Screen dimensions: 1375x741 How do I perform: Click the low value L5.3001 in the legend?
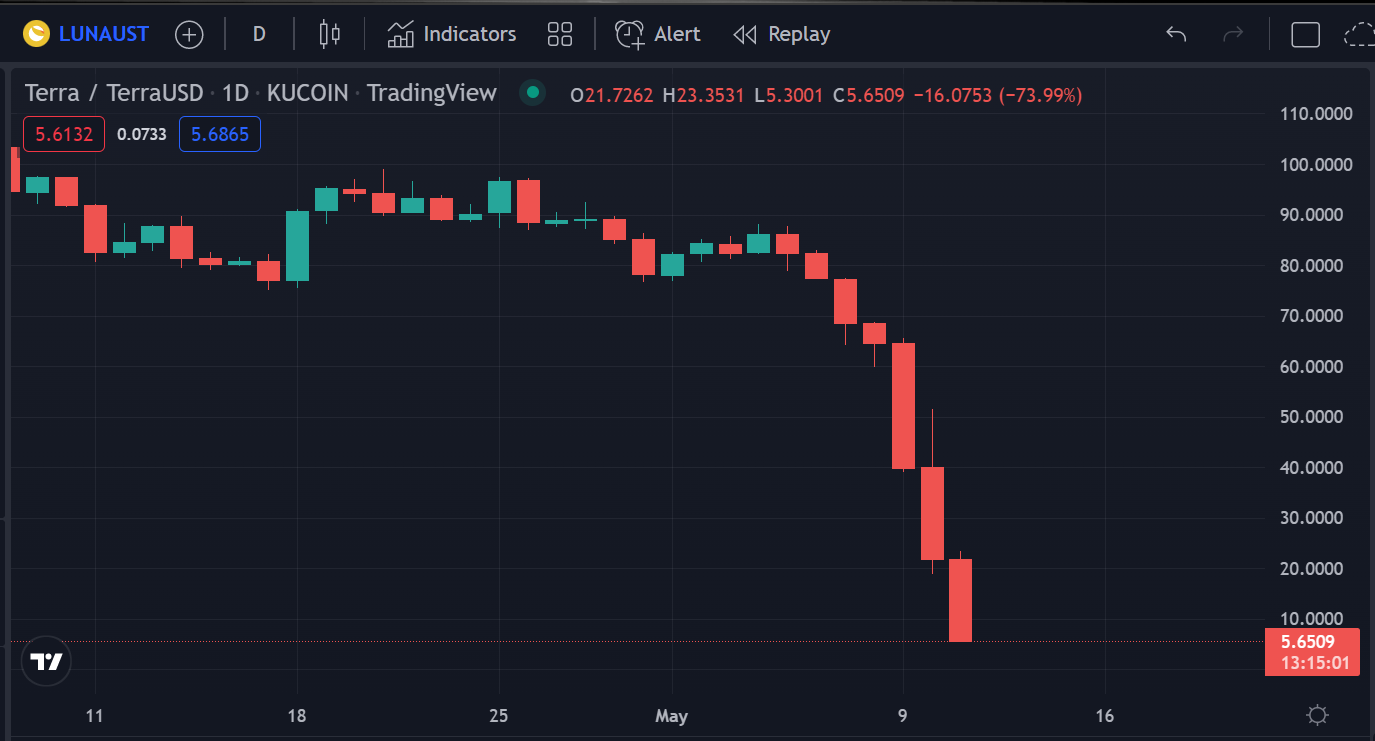click(788, 95)
